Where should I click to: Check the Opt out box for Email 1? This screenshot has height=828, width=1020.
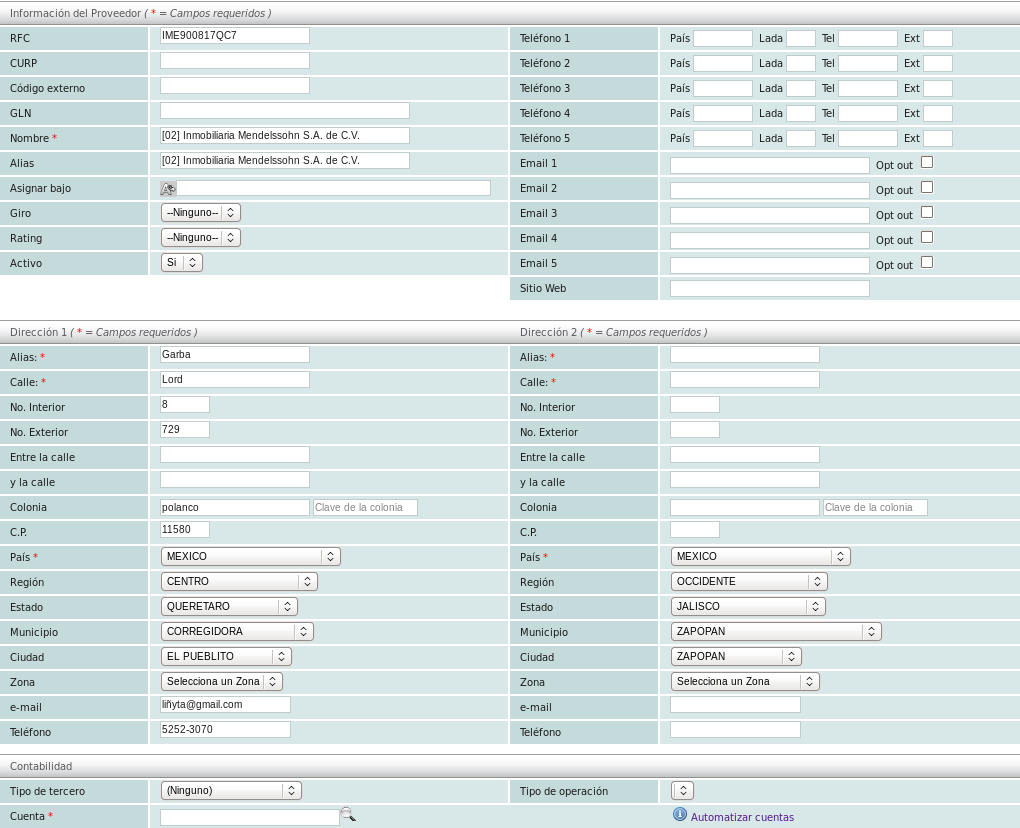pos(927,162)
